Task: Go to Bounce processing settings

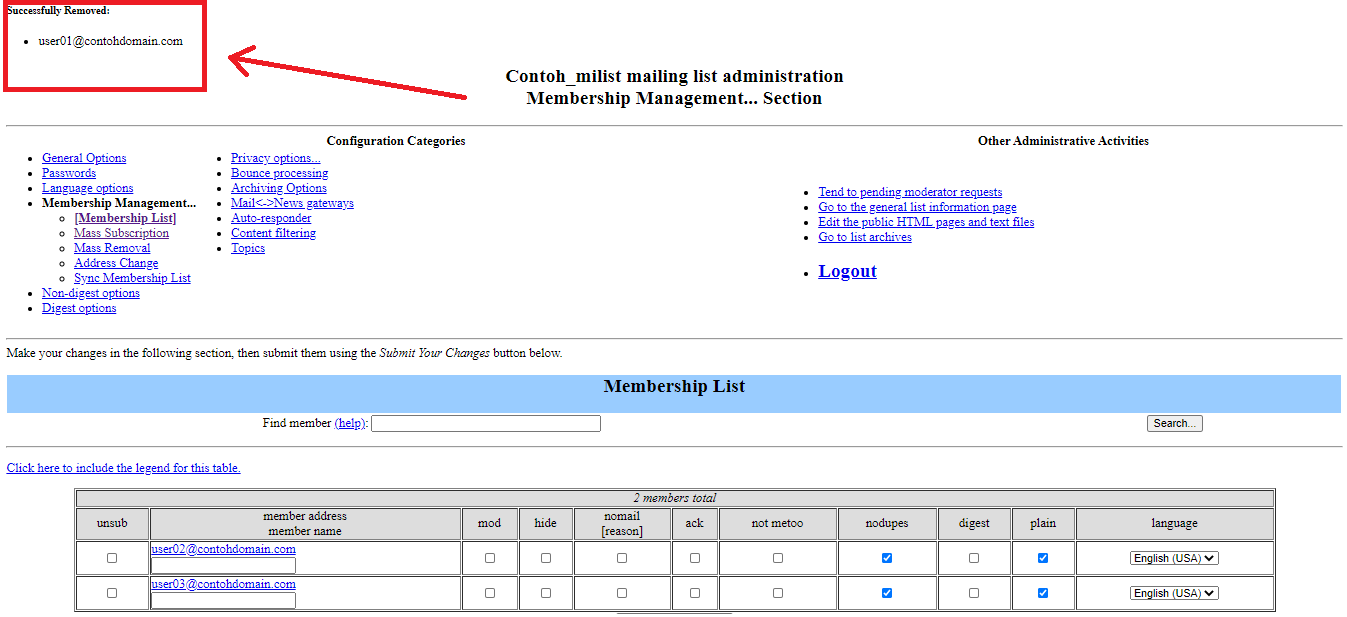Action: (x=279, y=172)
